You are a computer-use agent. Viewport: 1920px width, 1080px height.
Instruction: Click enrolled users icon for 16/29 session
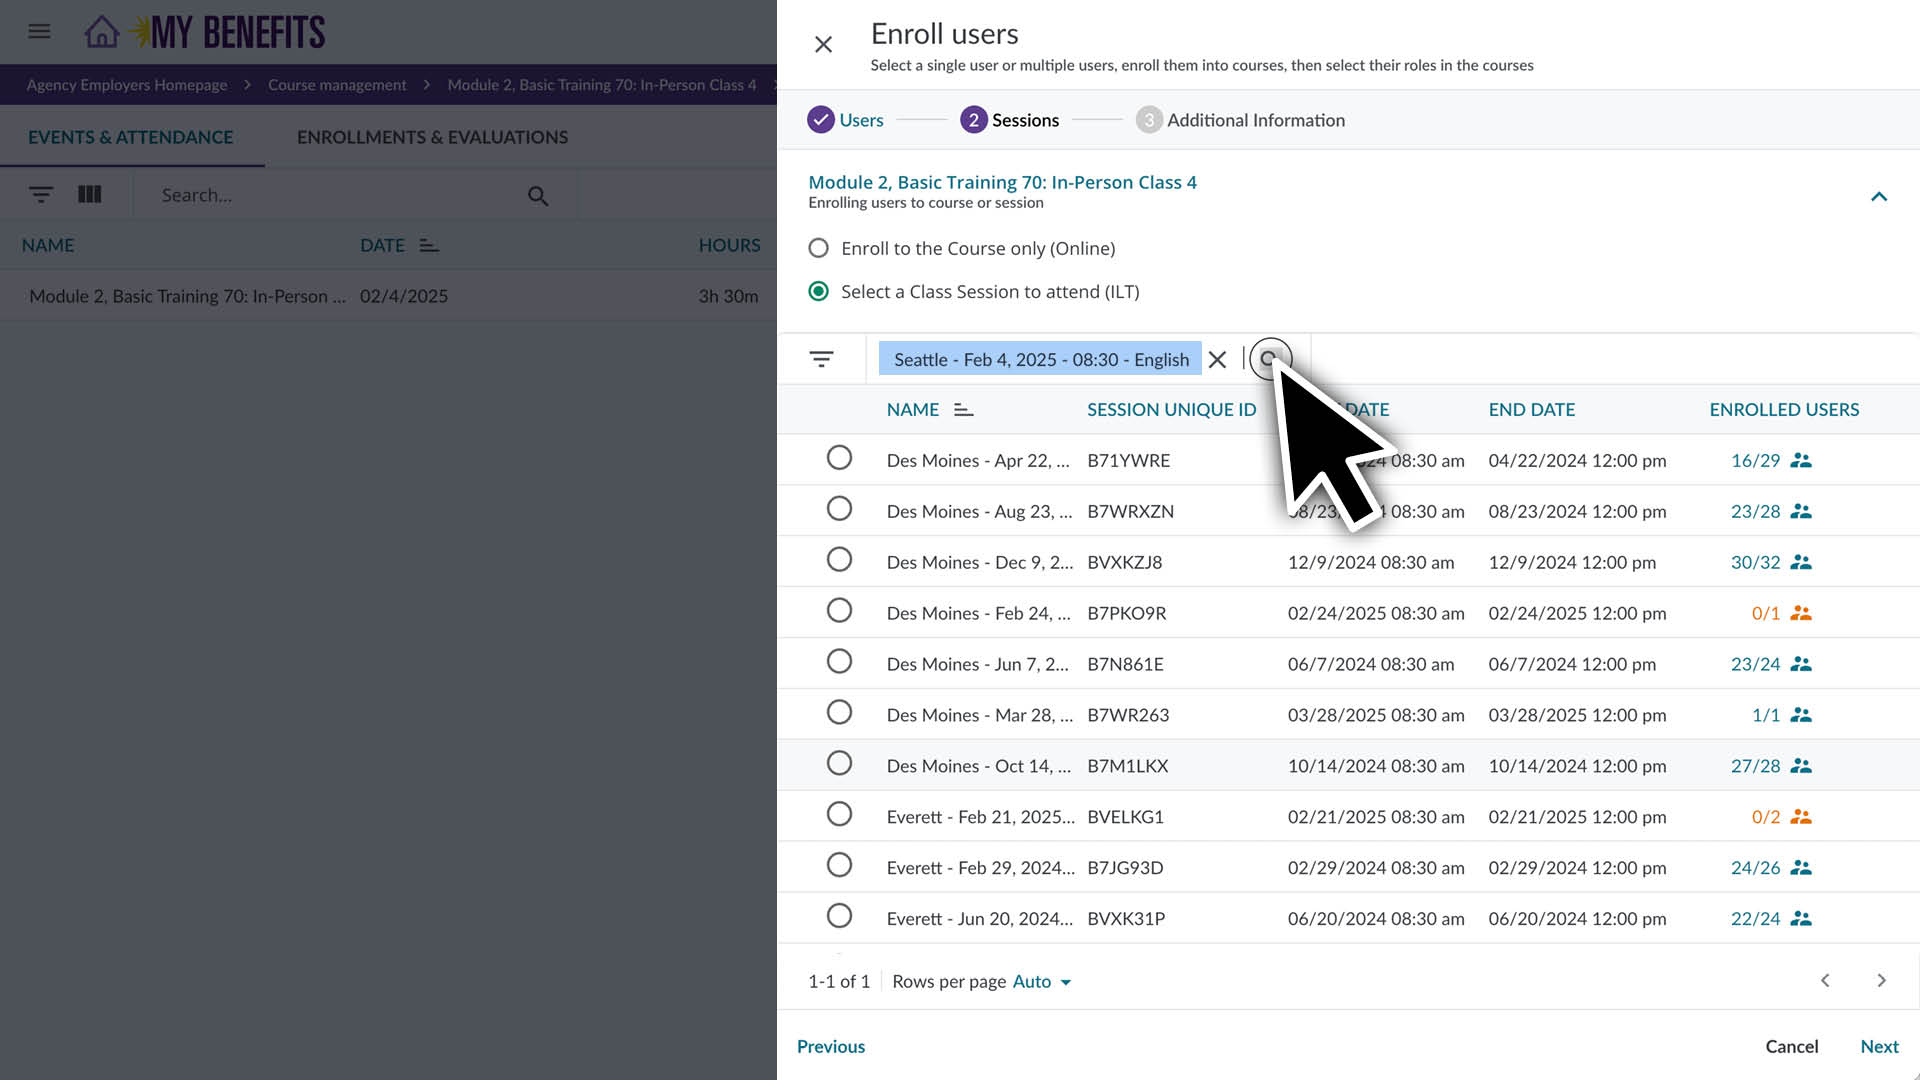point(1800,460)
